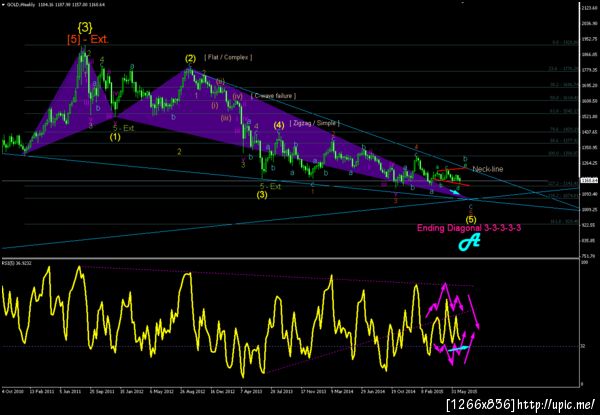Click the 31 May 2015 date label
This screenshot has width=600, height=415.
464,392
